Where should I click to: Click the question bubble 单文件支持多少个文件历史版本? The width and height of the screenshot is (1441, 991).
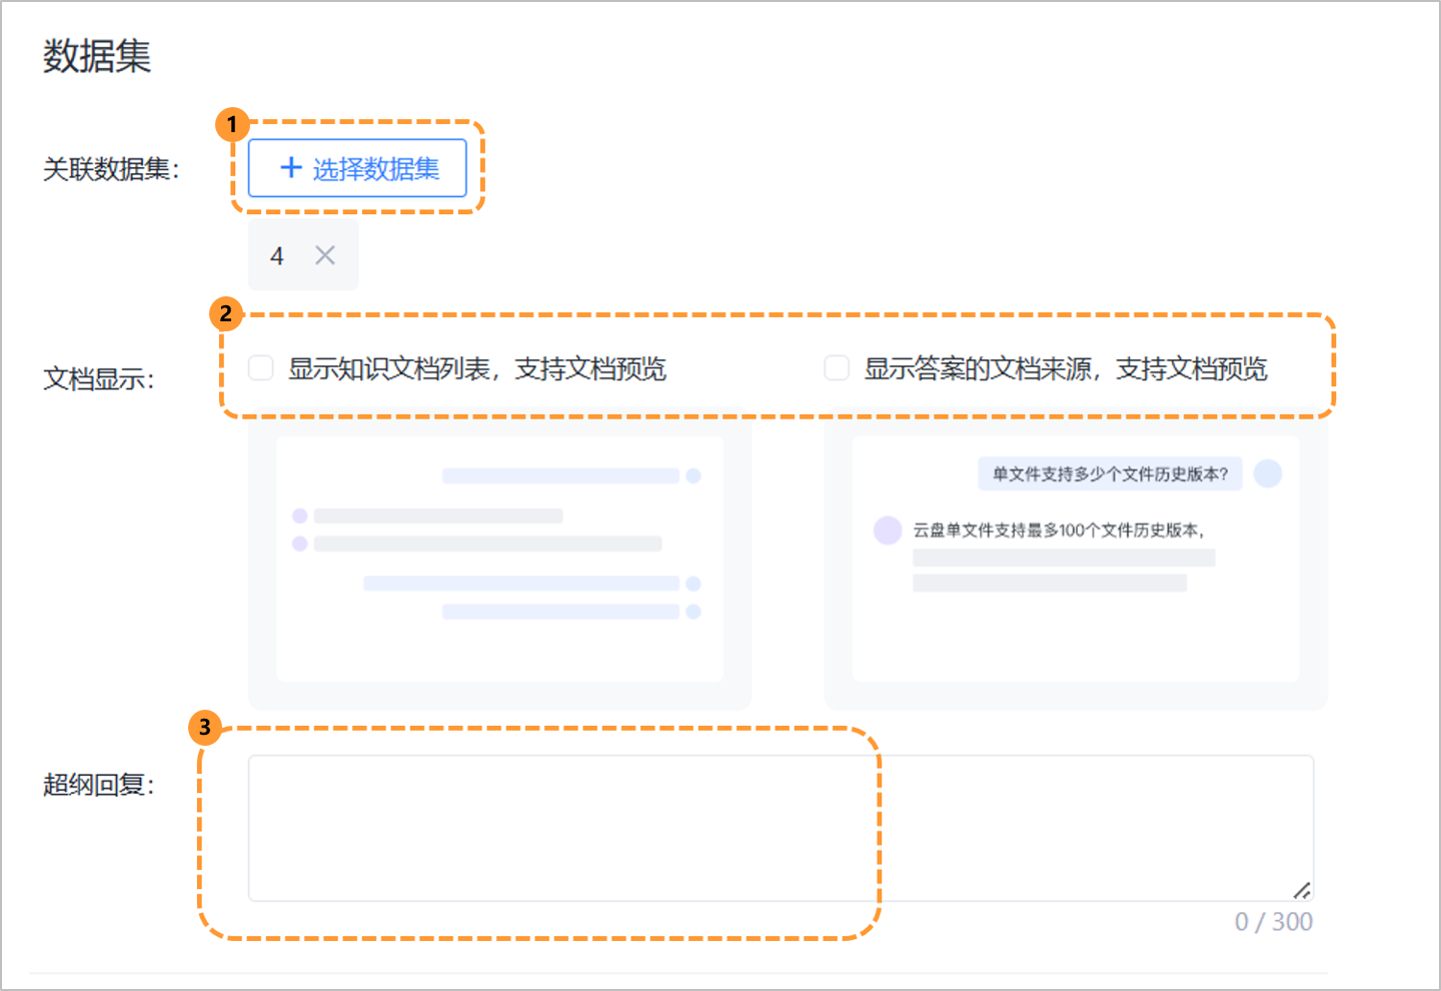[1108, 474]
